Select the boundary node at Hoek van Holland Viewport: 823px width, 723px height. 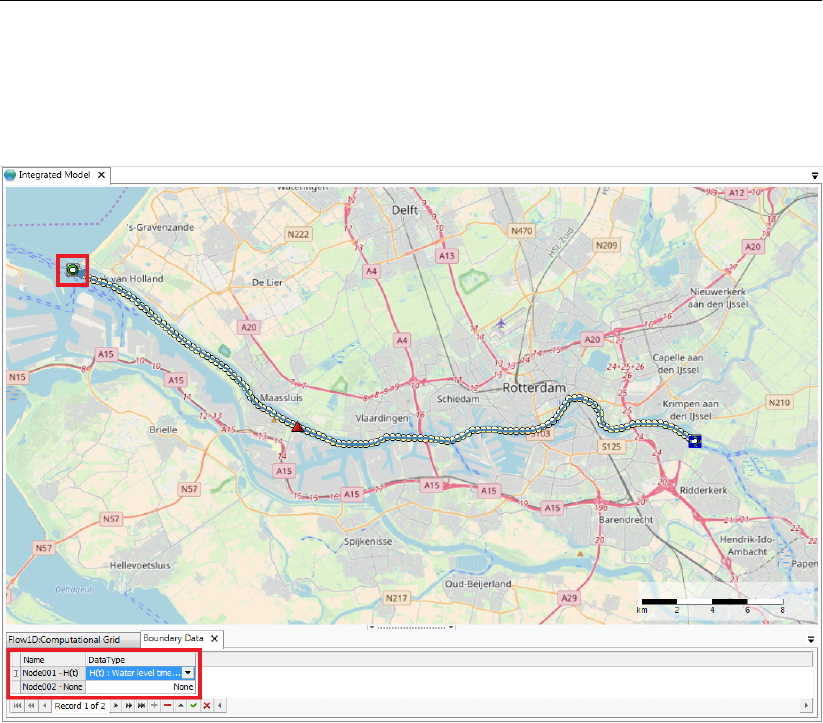click(72, 269)
